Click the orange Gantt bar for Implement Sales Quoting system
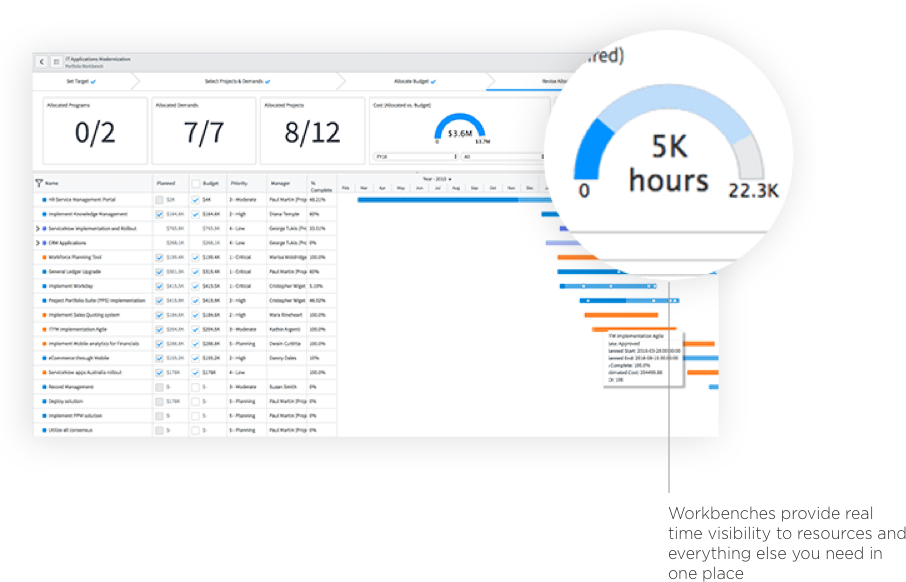 point(621,315)
